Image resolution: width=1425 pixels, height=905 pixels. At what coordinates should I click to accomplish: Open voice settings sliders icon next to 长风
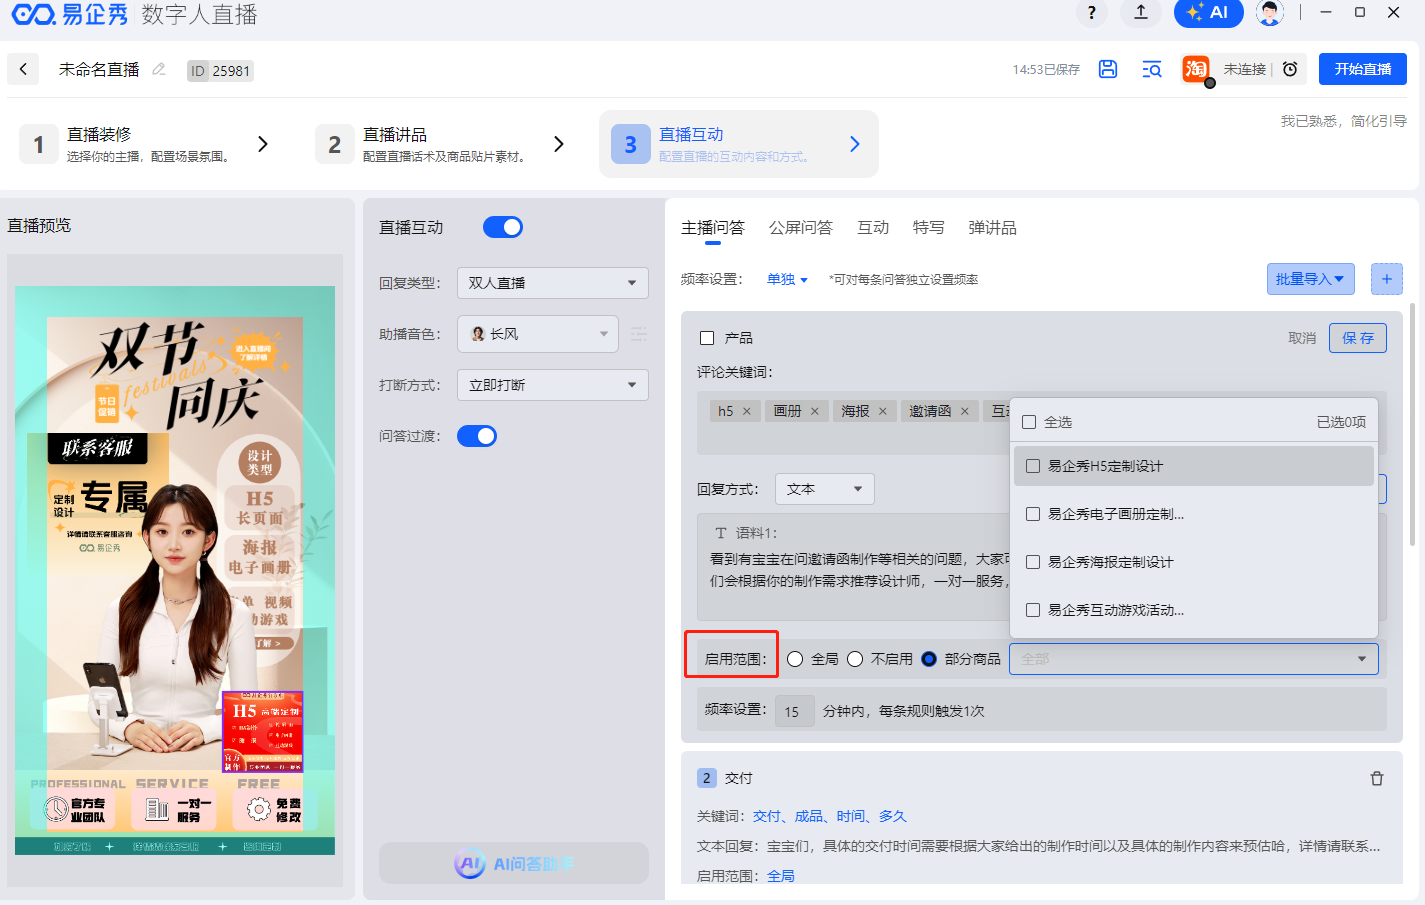click(639, 334)
